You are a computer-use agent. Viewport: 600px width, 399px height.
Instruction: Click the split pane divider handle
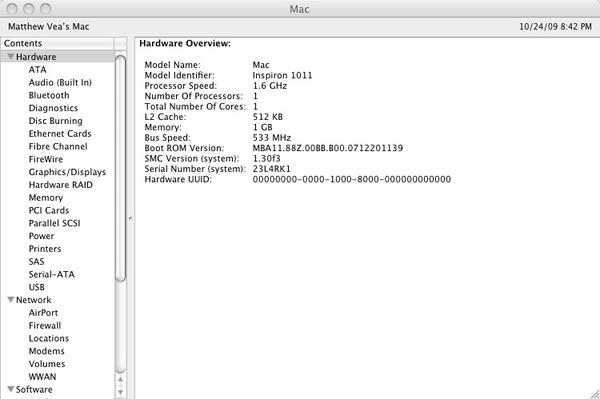pyautogui.click(x=130, y=219)
